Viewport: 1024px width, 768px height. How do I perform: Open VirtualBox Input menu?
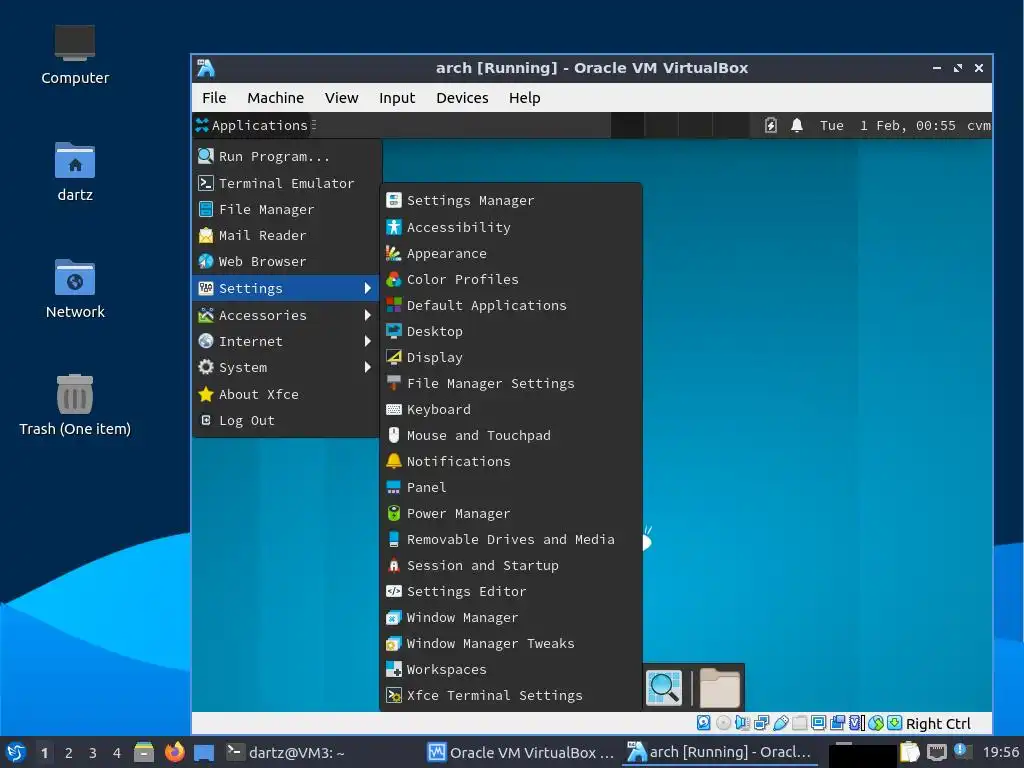click(x=397, y=98)
